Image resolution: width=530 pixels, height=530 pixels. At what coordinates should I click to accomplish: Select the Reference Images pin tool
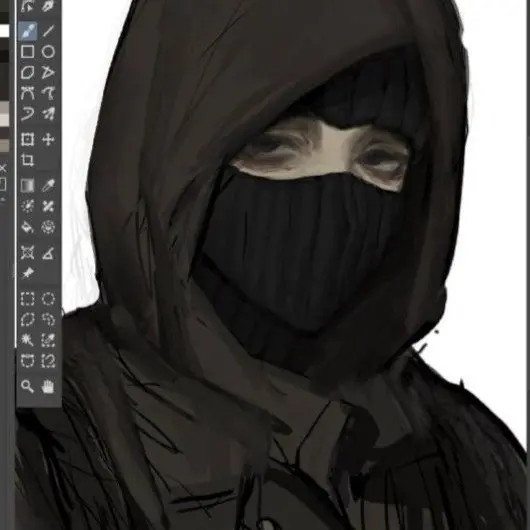pos(27,273)
